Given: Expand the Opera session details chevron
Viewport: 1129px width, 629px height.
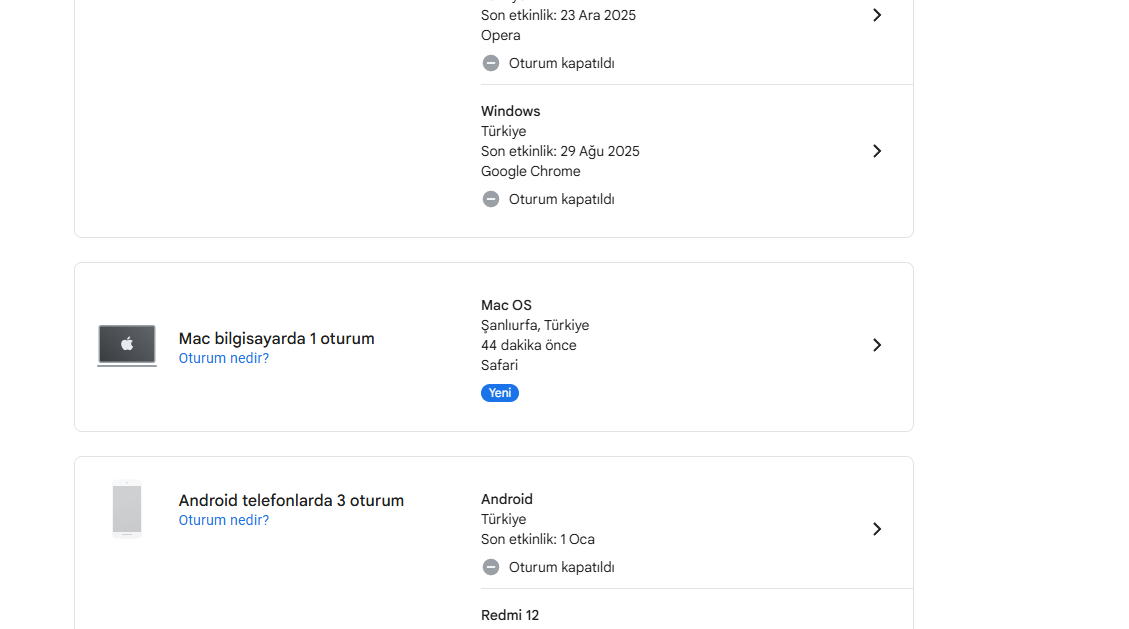Looking at the screenshot, I should [x=876, y=15].
